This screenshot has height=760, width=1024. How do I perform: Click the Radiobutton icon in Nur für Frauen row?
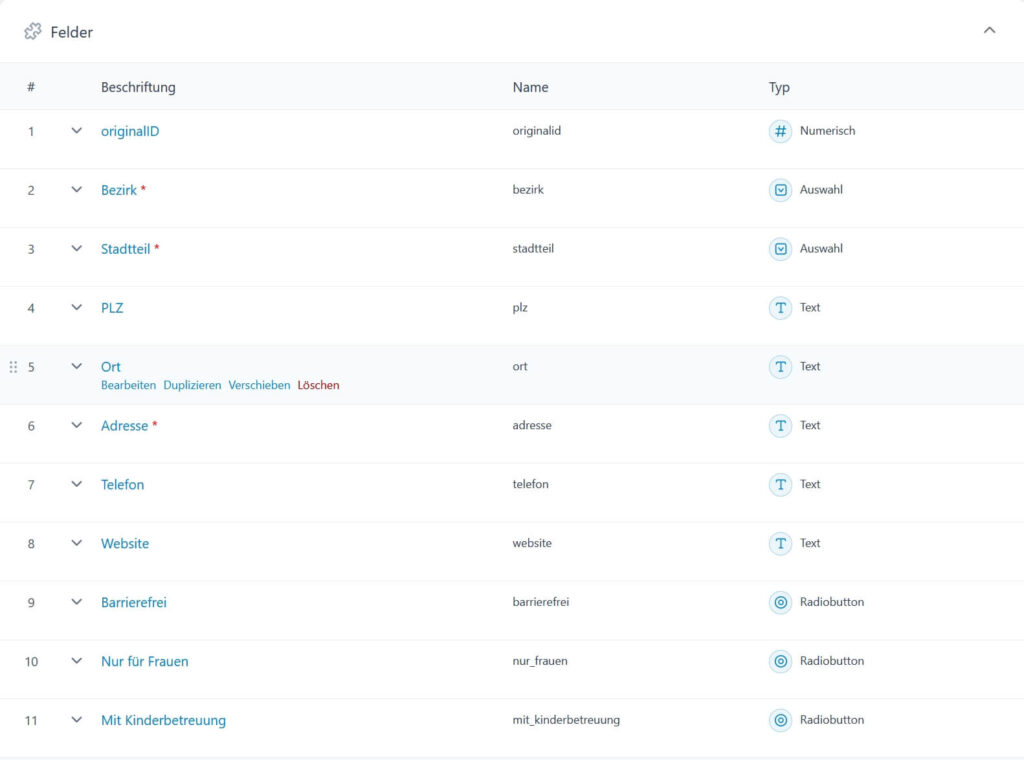[x=780, y=661]
